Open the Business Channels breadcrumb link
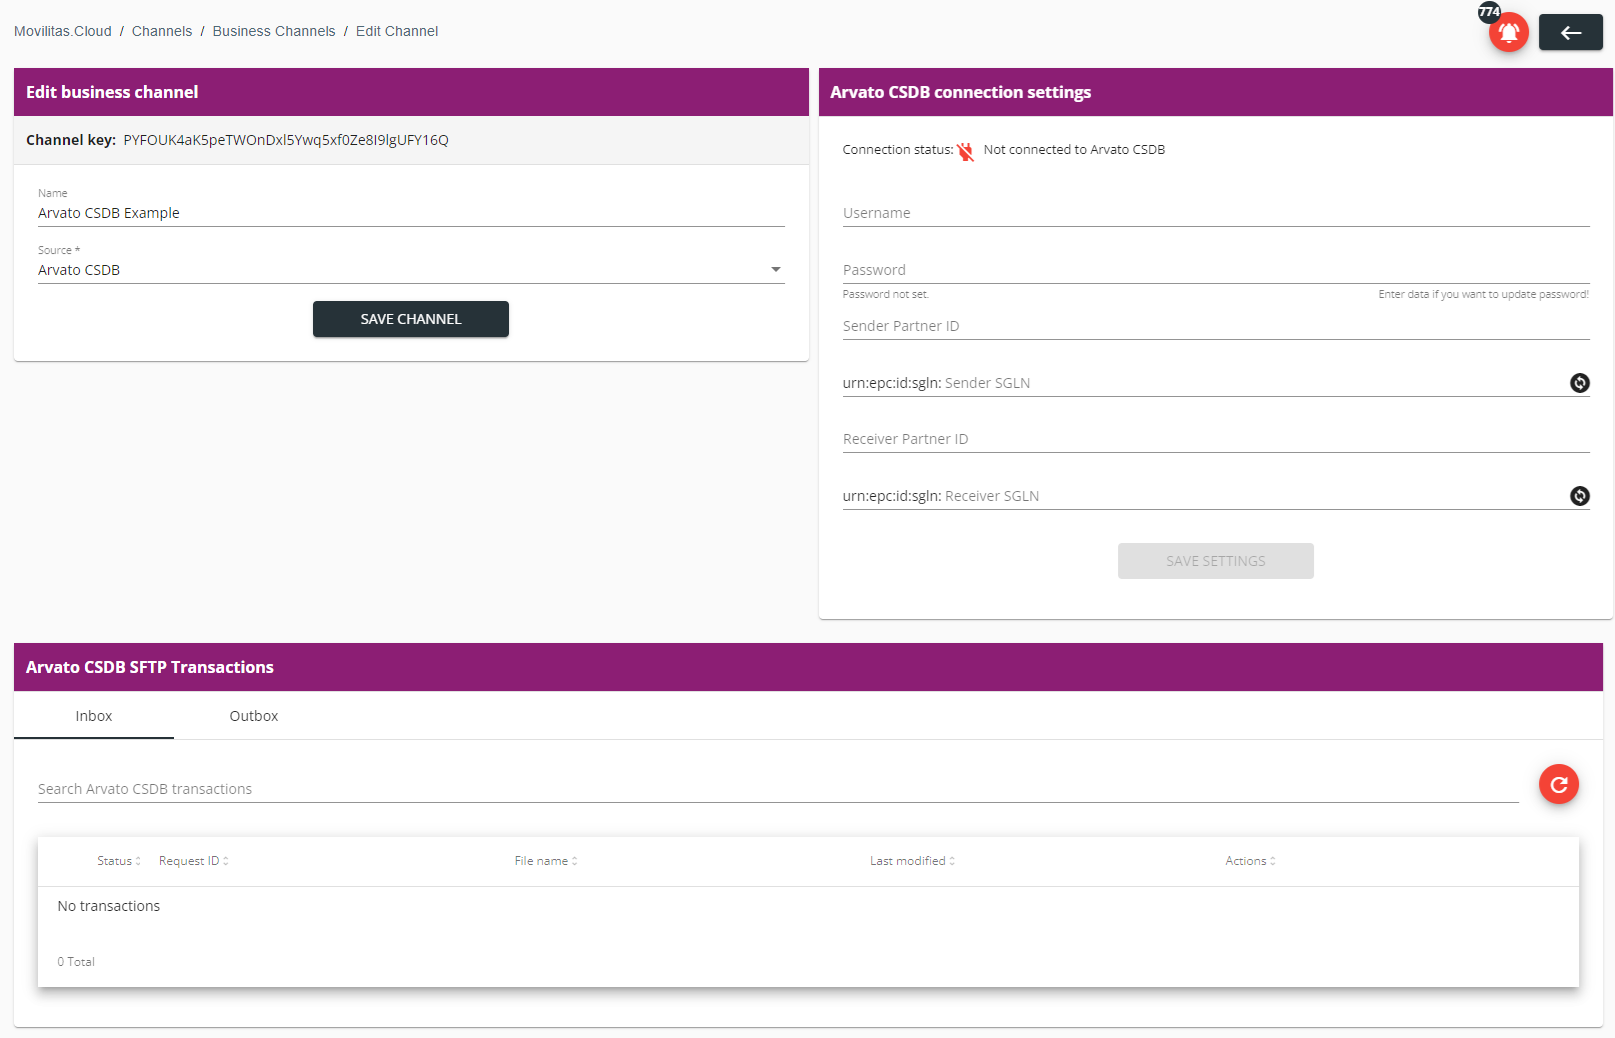The image size is (1615, 1038). coord(274,31)
